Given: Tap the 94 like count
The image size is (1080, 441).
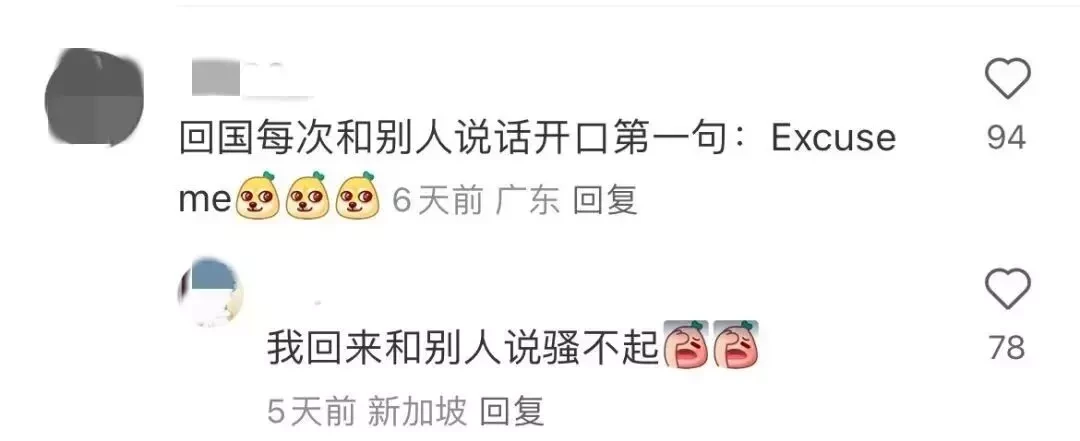Looking at the screenshot, I should point(1007,139).
